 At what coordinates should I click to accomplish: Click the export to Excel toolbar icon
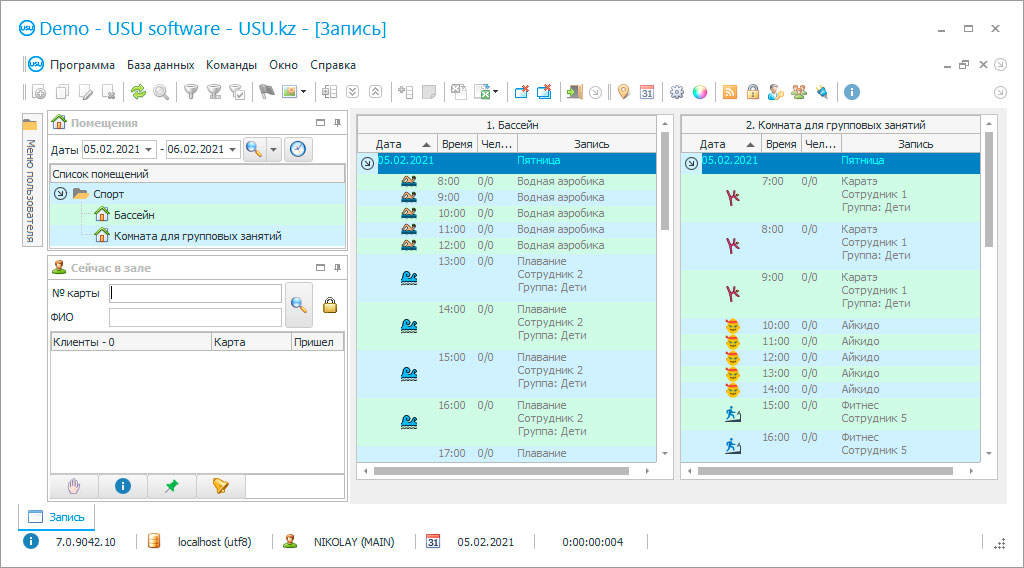pos(484,92)
